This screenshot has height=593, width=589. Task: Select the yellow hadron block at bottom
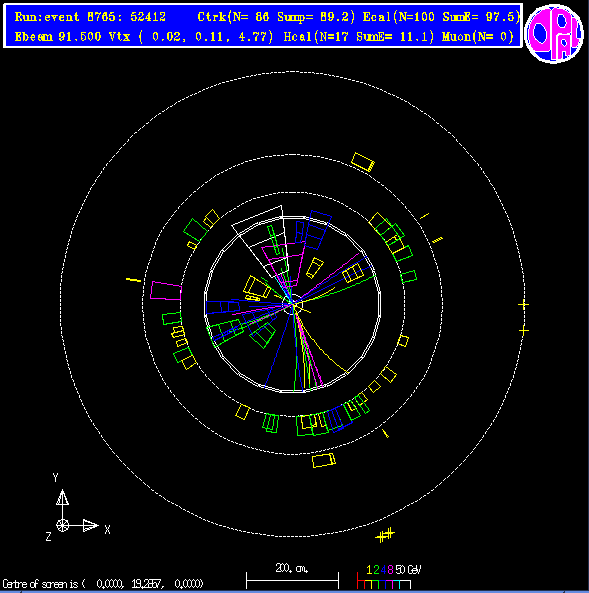[324, 460]
